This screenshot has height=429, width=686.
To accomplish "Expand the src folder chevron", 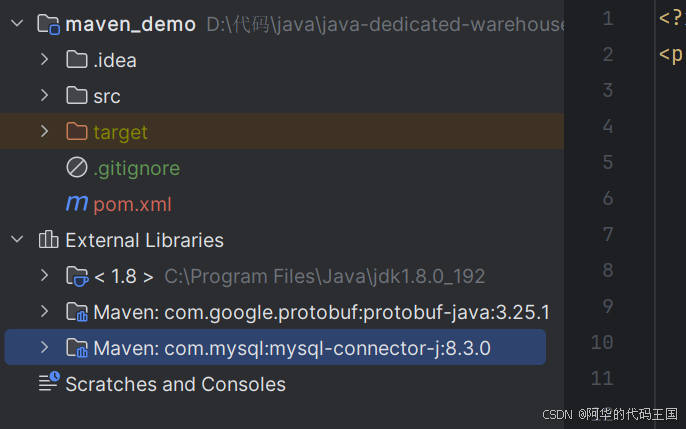I will coord(44,96).
